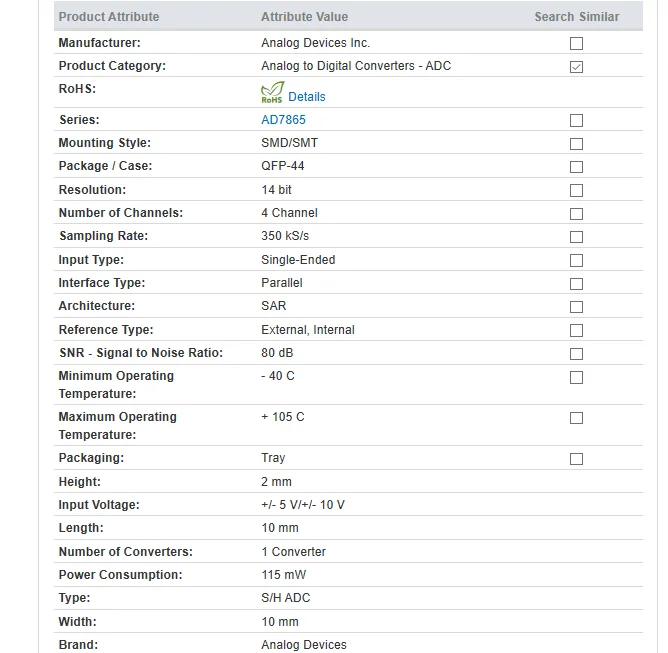The width and height of the screenshot is (668, 653).
Task: Check the Packaging Tray checkbox
Action: (x=576, y=459)
